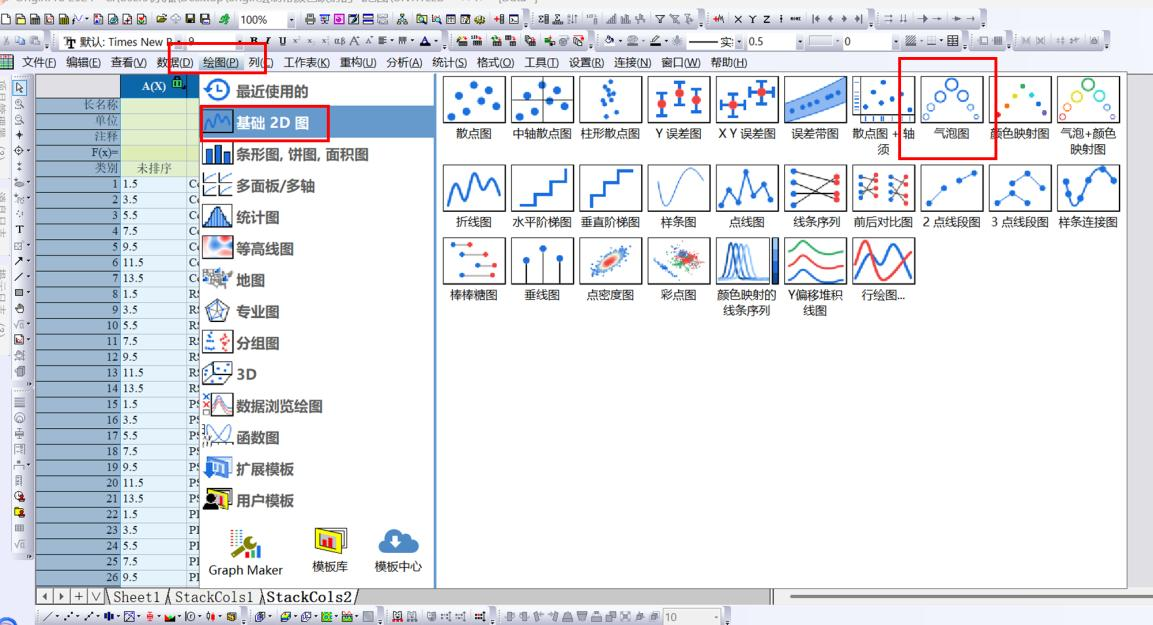
Task: Open the 地图 category
Action: click(x=316, y=280)
